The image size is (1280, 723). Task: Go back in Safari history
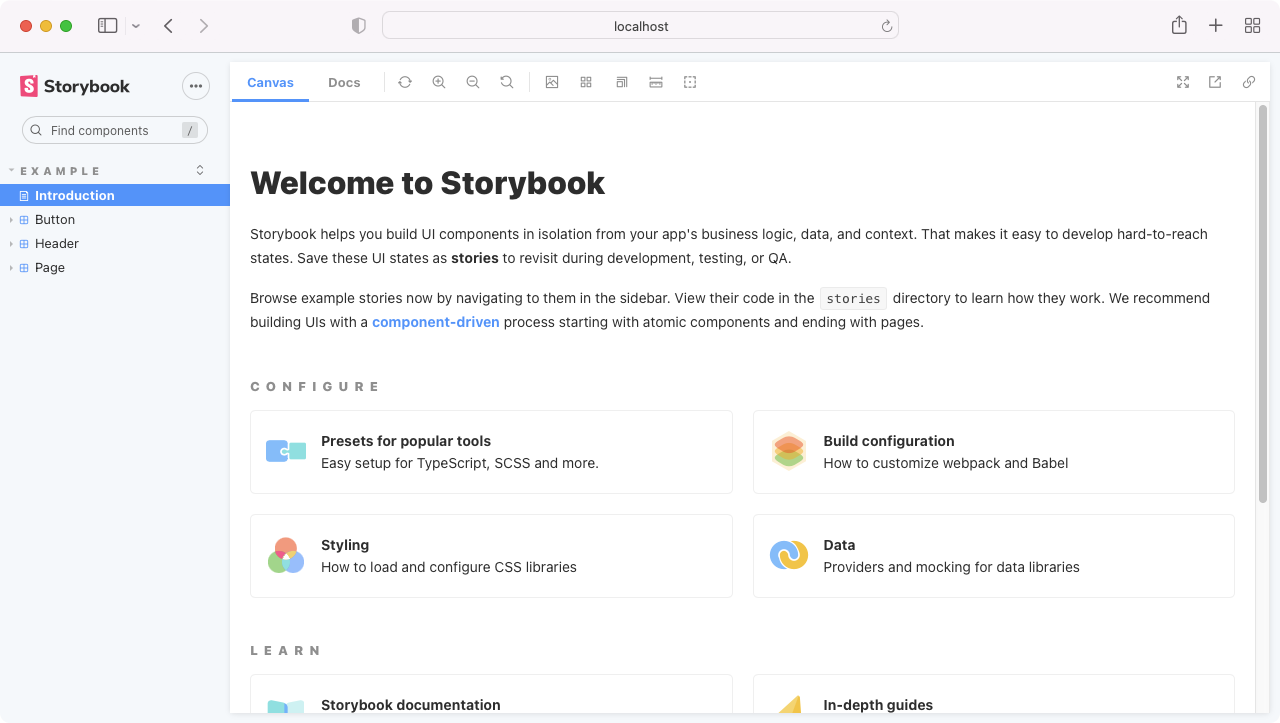tap(168, 26)
